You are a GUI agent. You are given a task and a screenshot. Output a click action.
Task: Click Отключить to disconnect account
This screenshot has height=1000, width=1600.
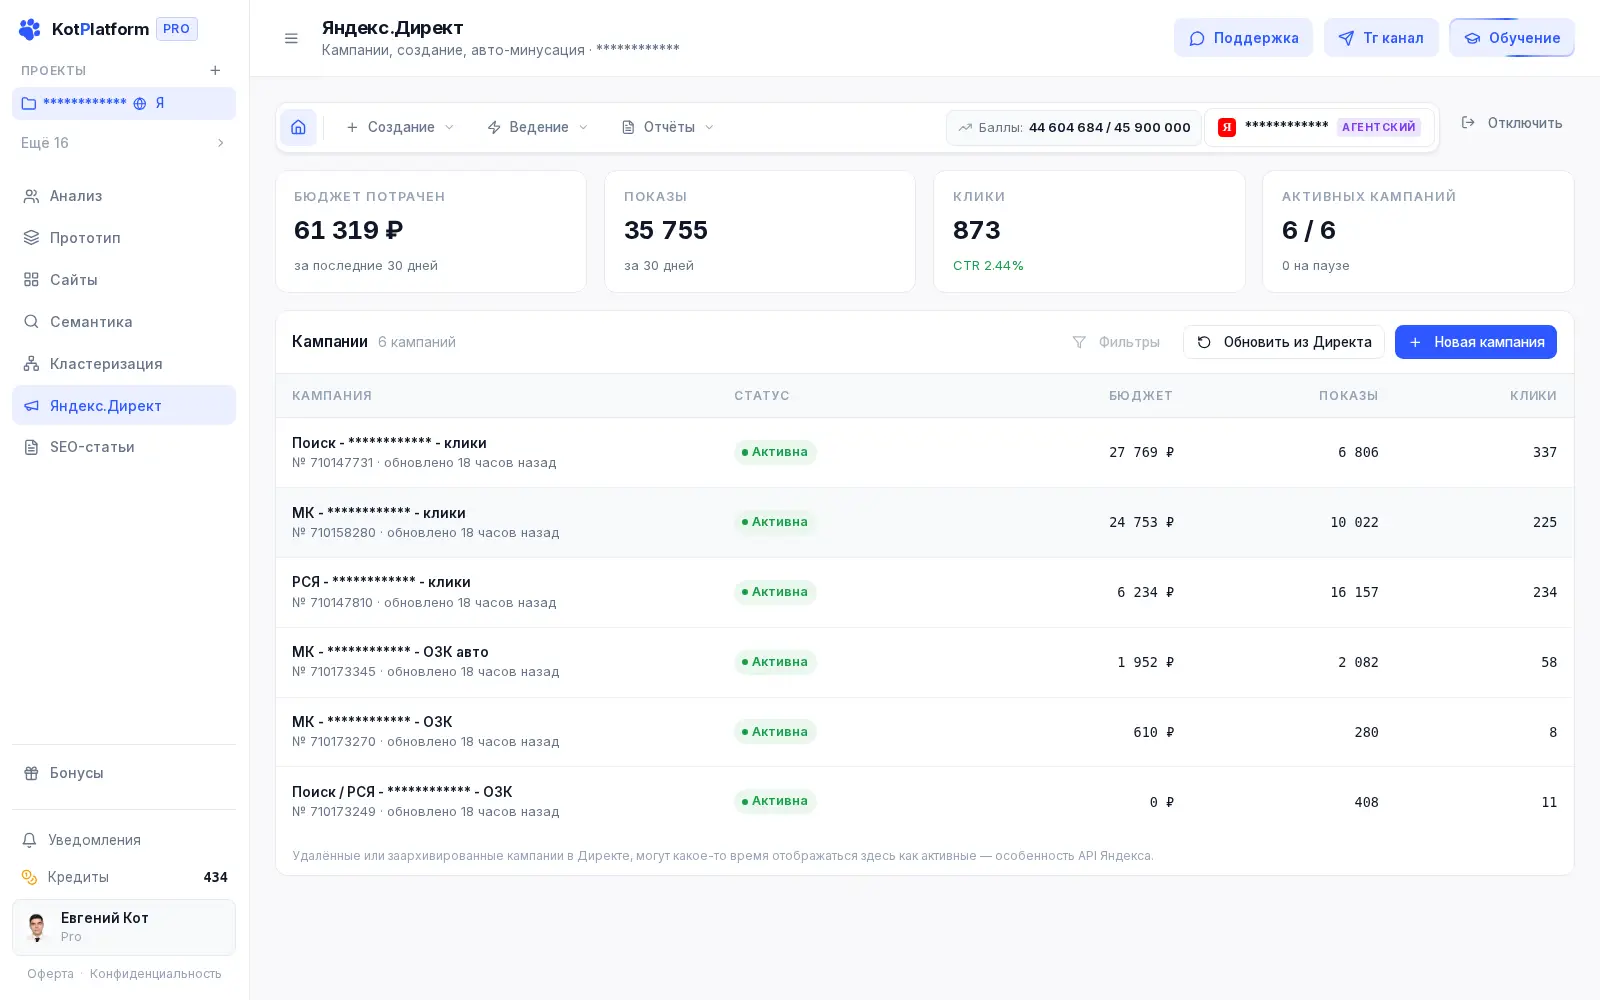click(1512, 123)
